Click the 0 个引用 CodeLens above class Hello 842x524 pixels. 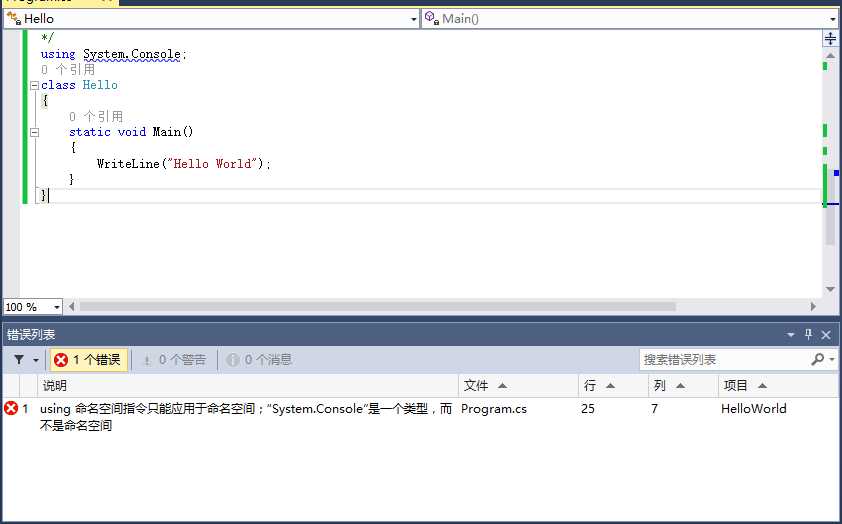(x=68, y=70)
